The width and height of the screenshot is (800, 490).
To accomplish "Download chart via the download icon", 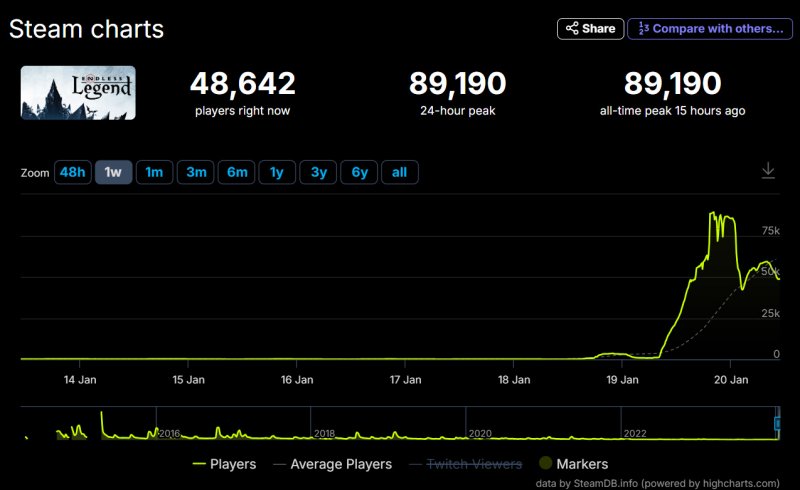I will click(768, 171).
